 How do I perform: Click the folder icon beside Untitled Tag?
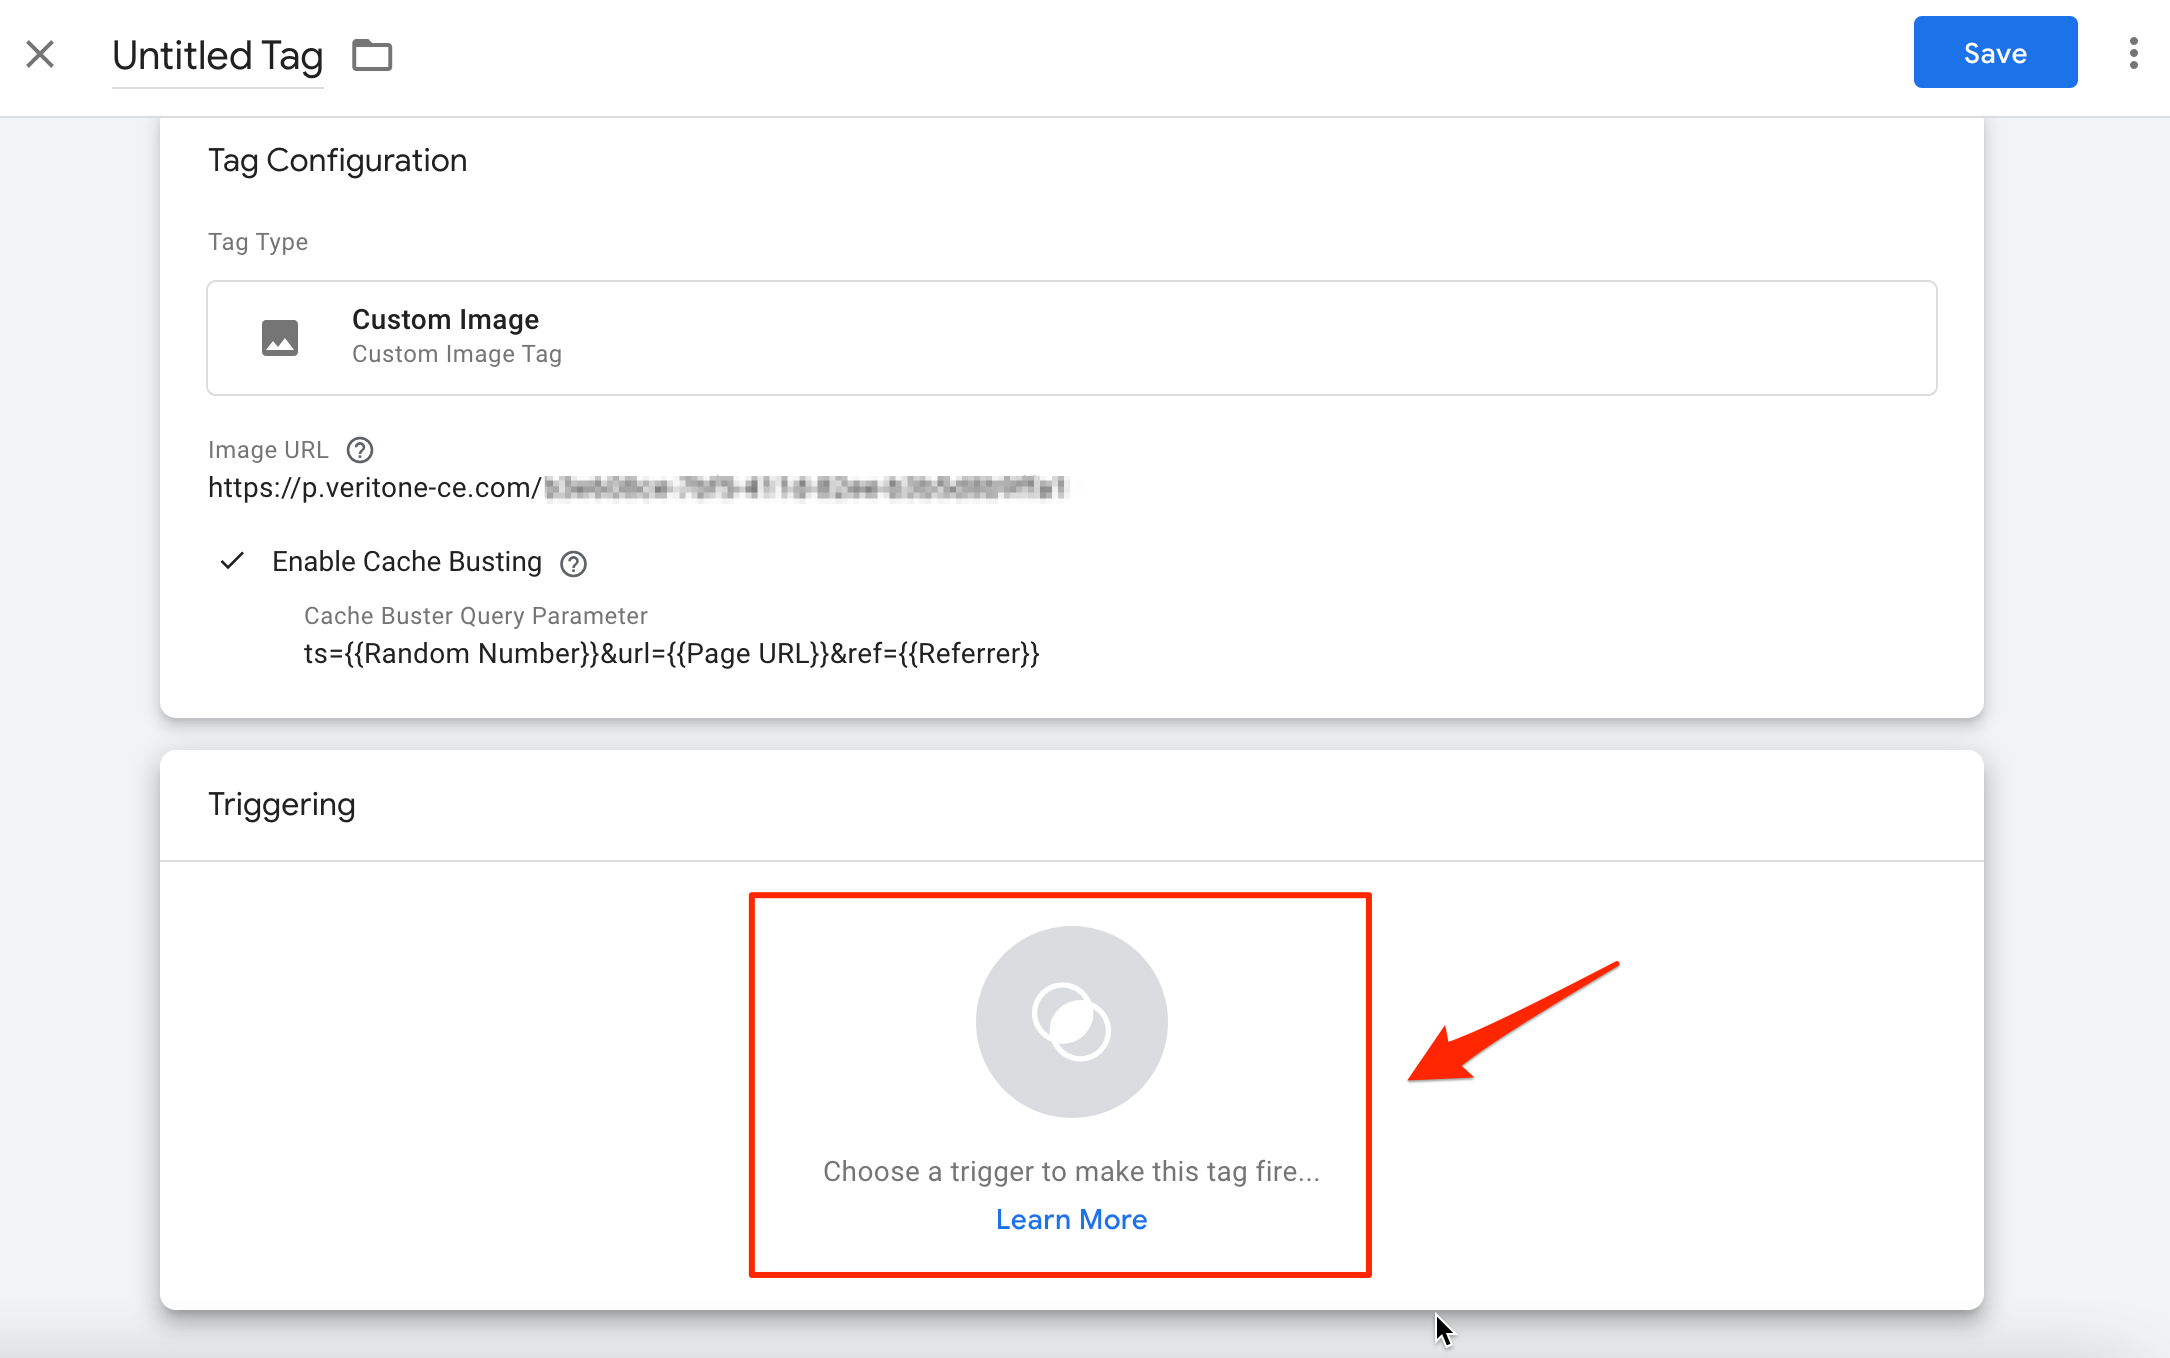coord(372,55)
